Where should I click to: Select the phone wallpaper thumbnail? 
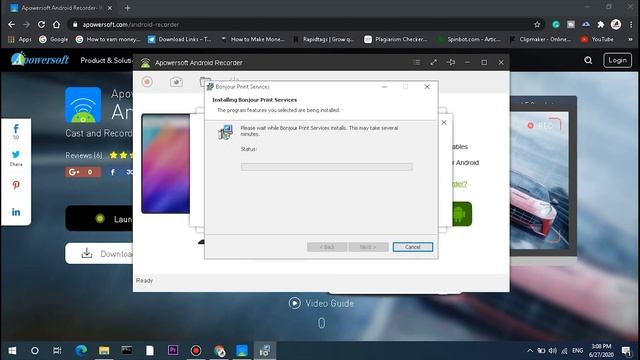(166, 164)
